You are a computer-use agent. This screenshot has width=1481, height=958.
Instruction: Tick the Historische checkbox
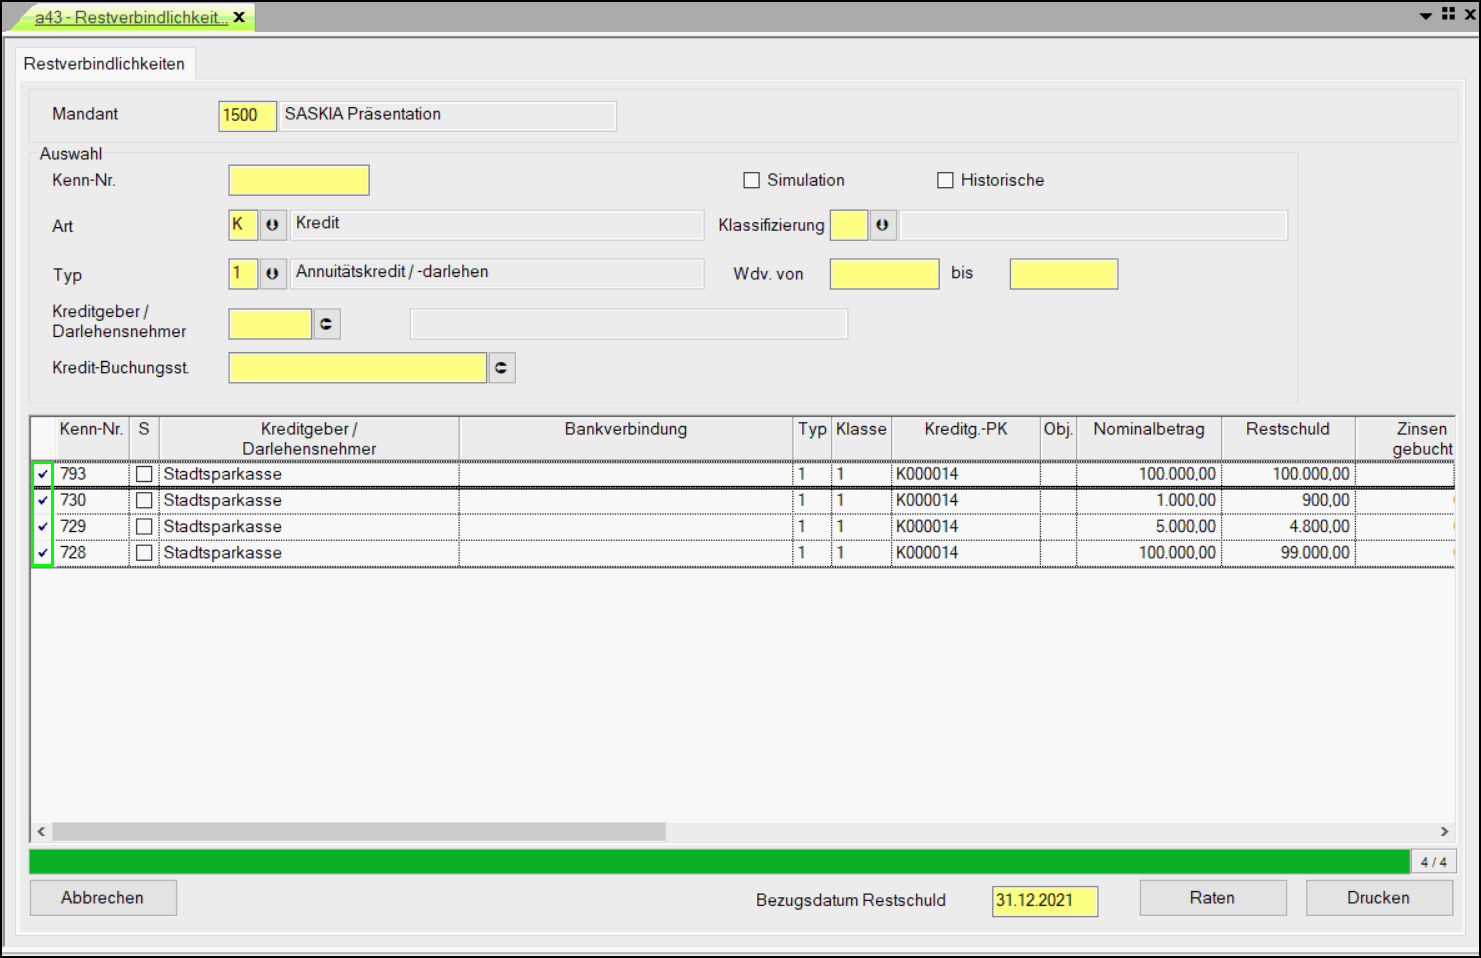coord(945,180)
